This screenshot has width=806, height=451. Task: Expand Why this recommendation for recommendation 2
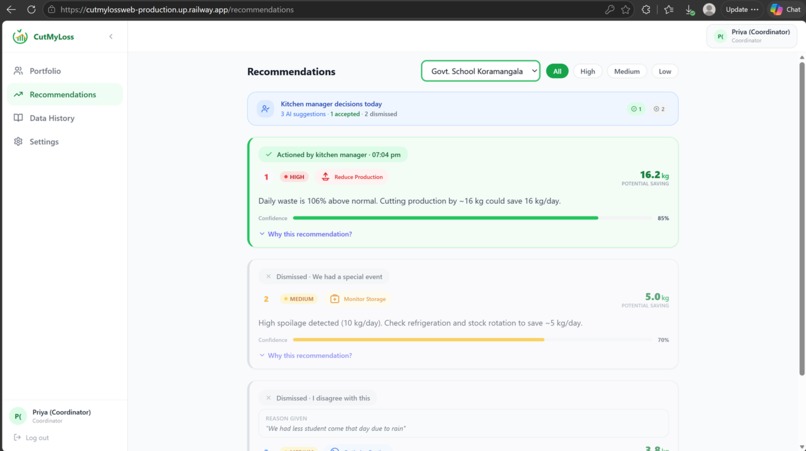click(x=305, y=355)
